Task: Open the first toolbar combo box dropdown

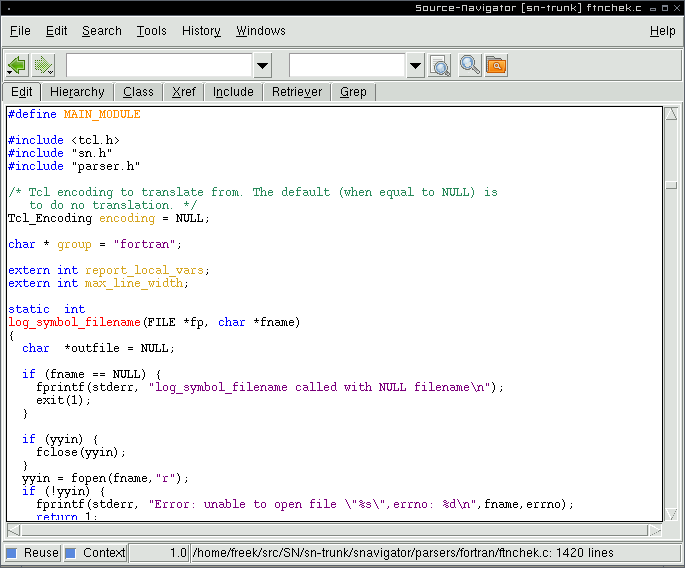Action: click(262, 66)
